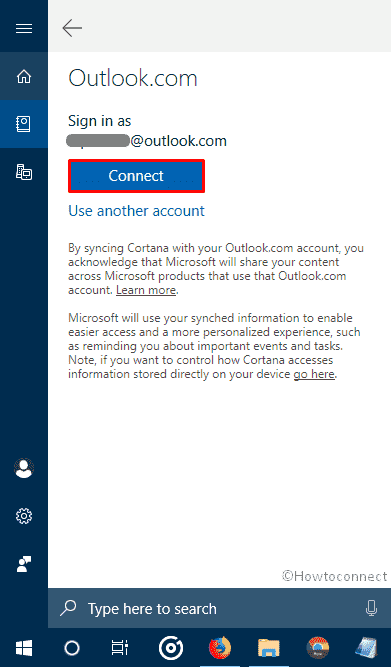The image size is (391, 667).
Task: Open Cortana Home from sidebar
Action: [24, 77]
